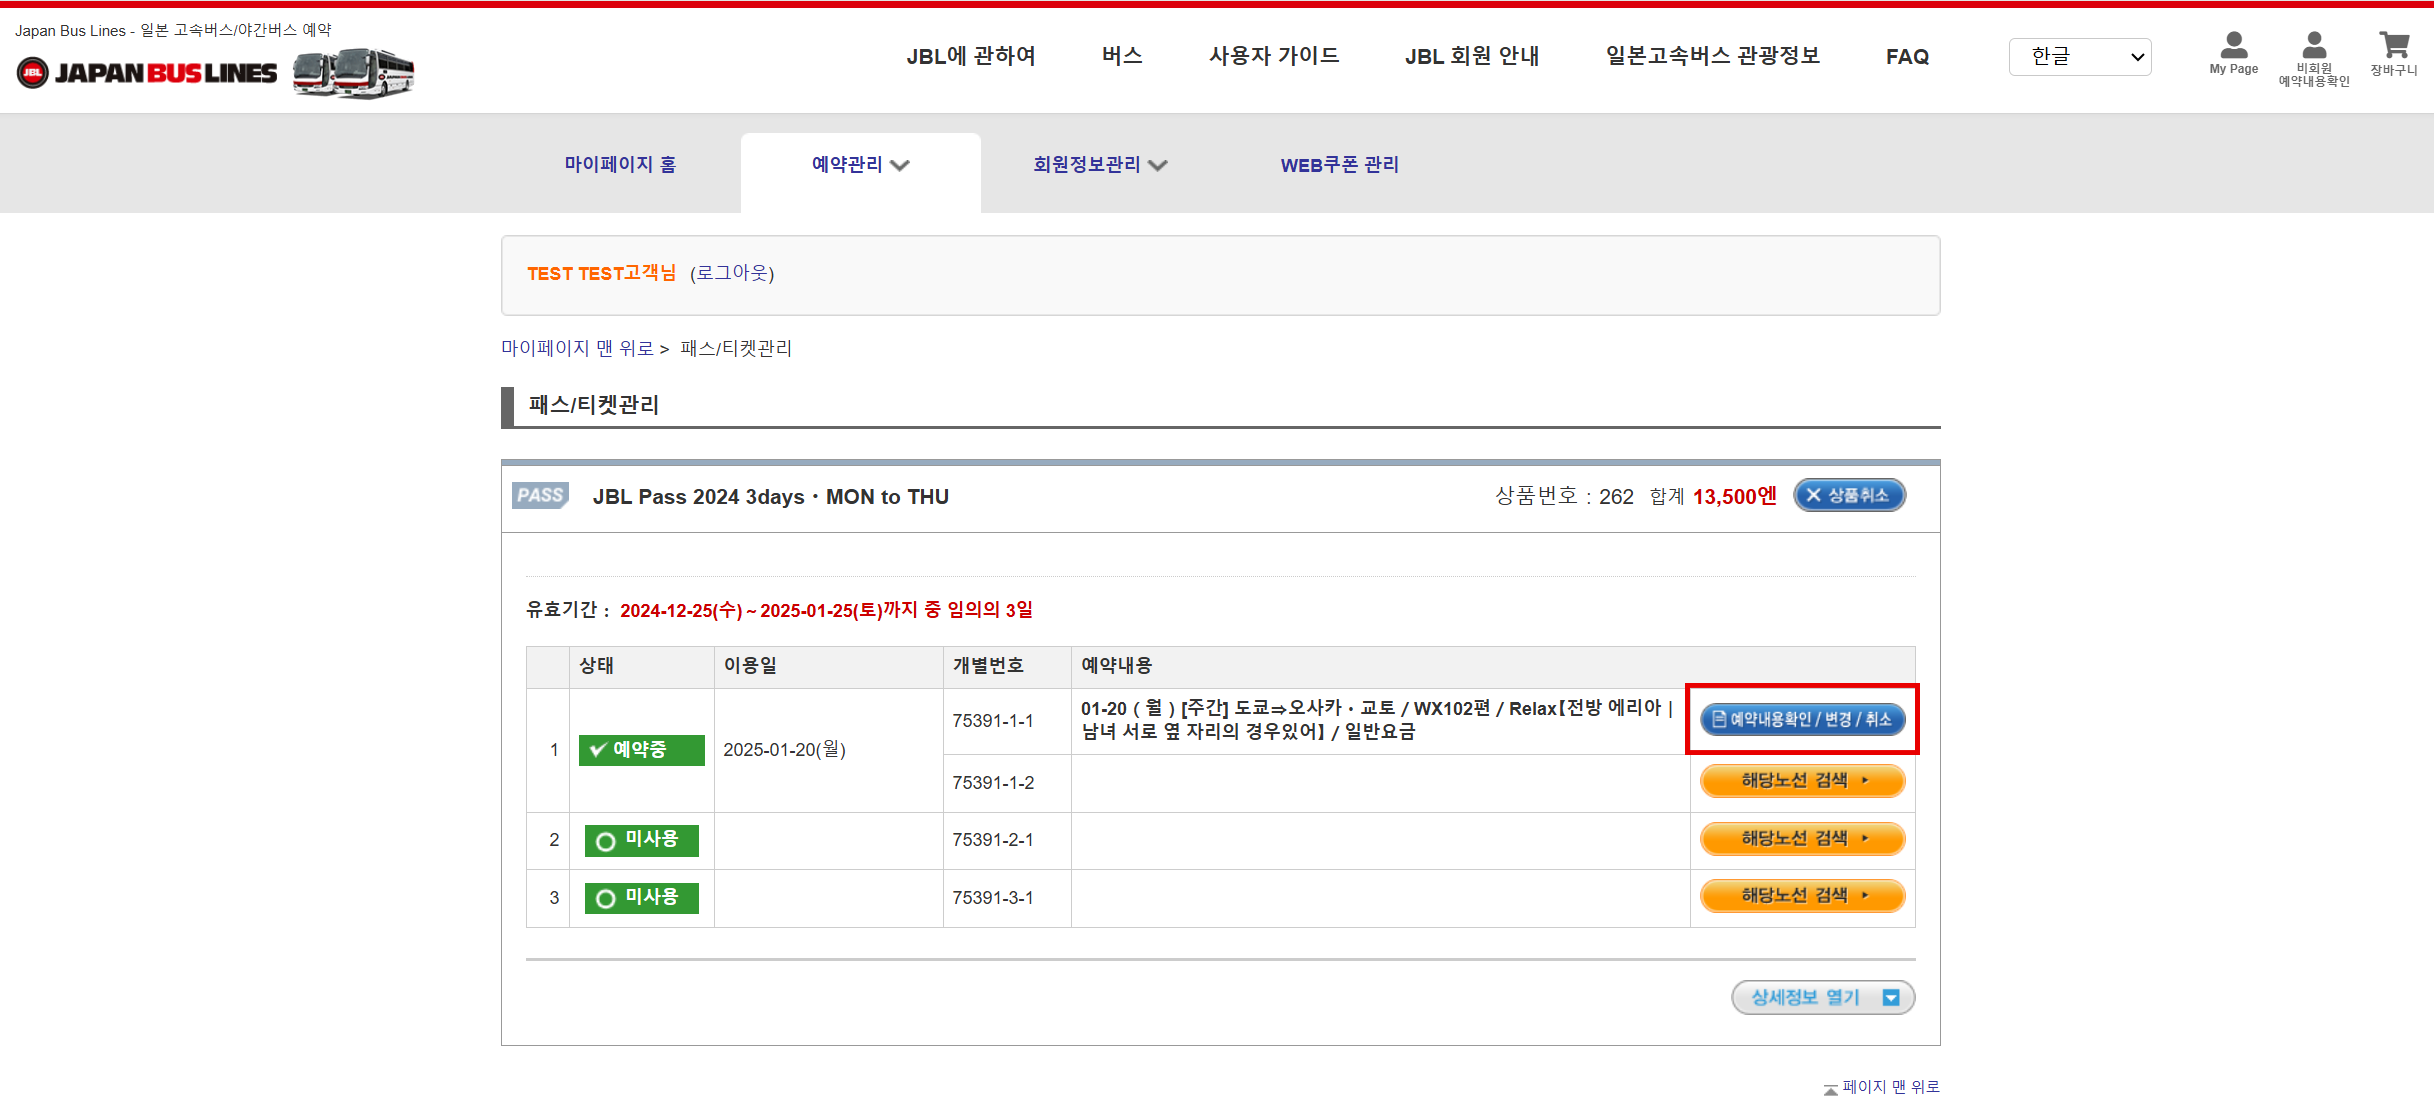Image resolution: width=2434 pixels, height=1114 pixels.
Task: Click JBL Pass 2024 3days title
Action: [x=770, y=497]
